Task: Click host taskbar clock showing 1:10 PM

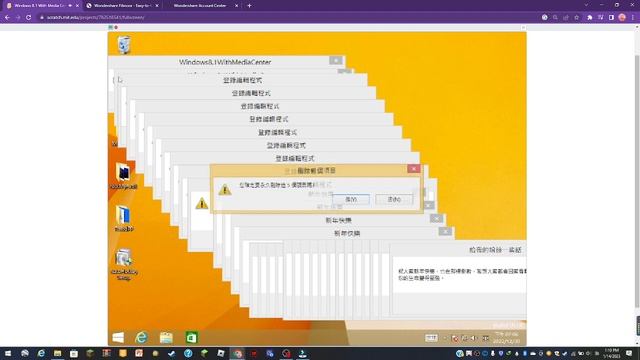Action: tap(611, 353)
